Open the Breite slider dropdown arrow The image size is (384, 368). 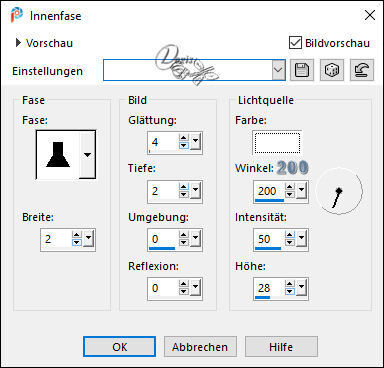point(88,239)
